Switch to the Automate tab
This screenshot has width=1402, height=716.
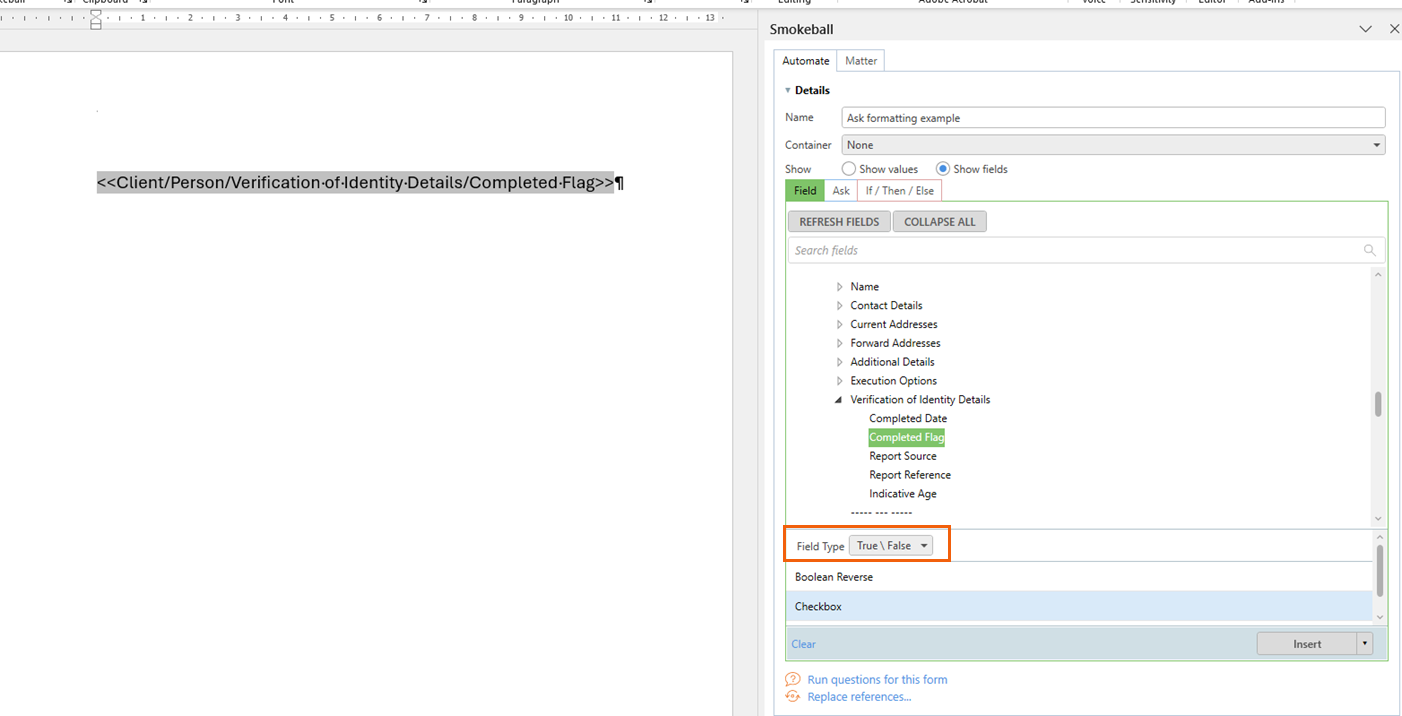[x=806, y=61]
